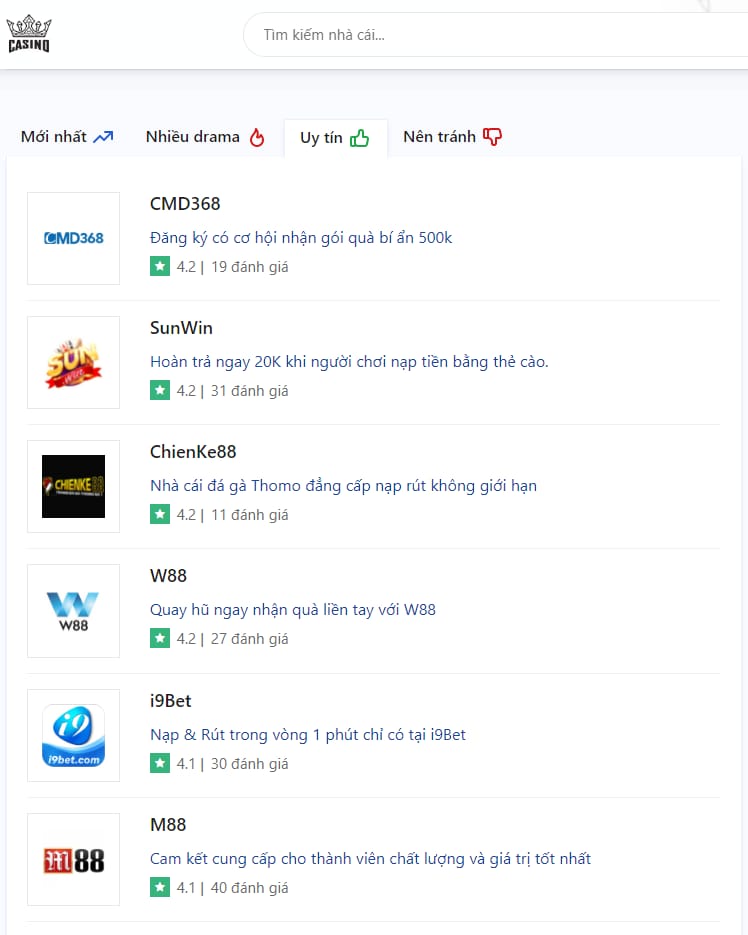Click the green star icon in i9Bet row
Screen dimensions: 748x935
[160, 763]
